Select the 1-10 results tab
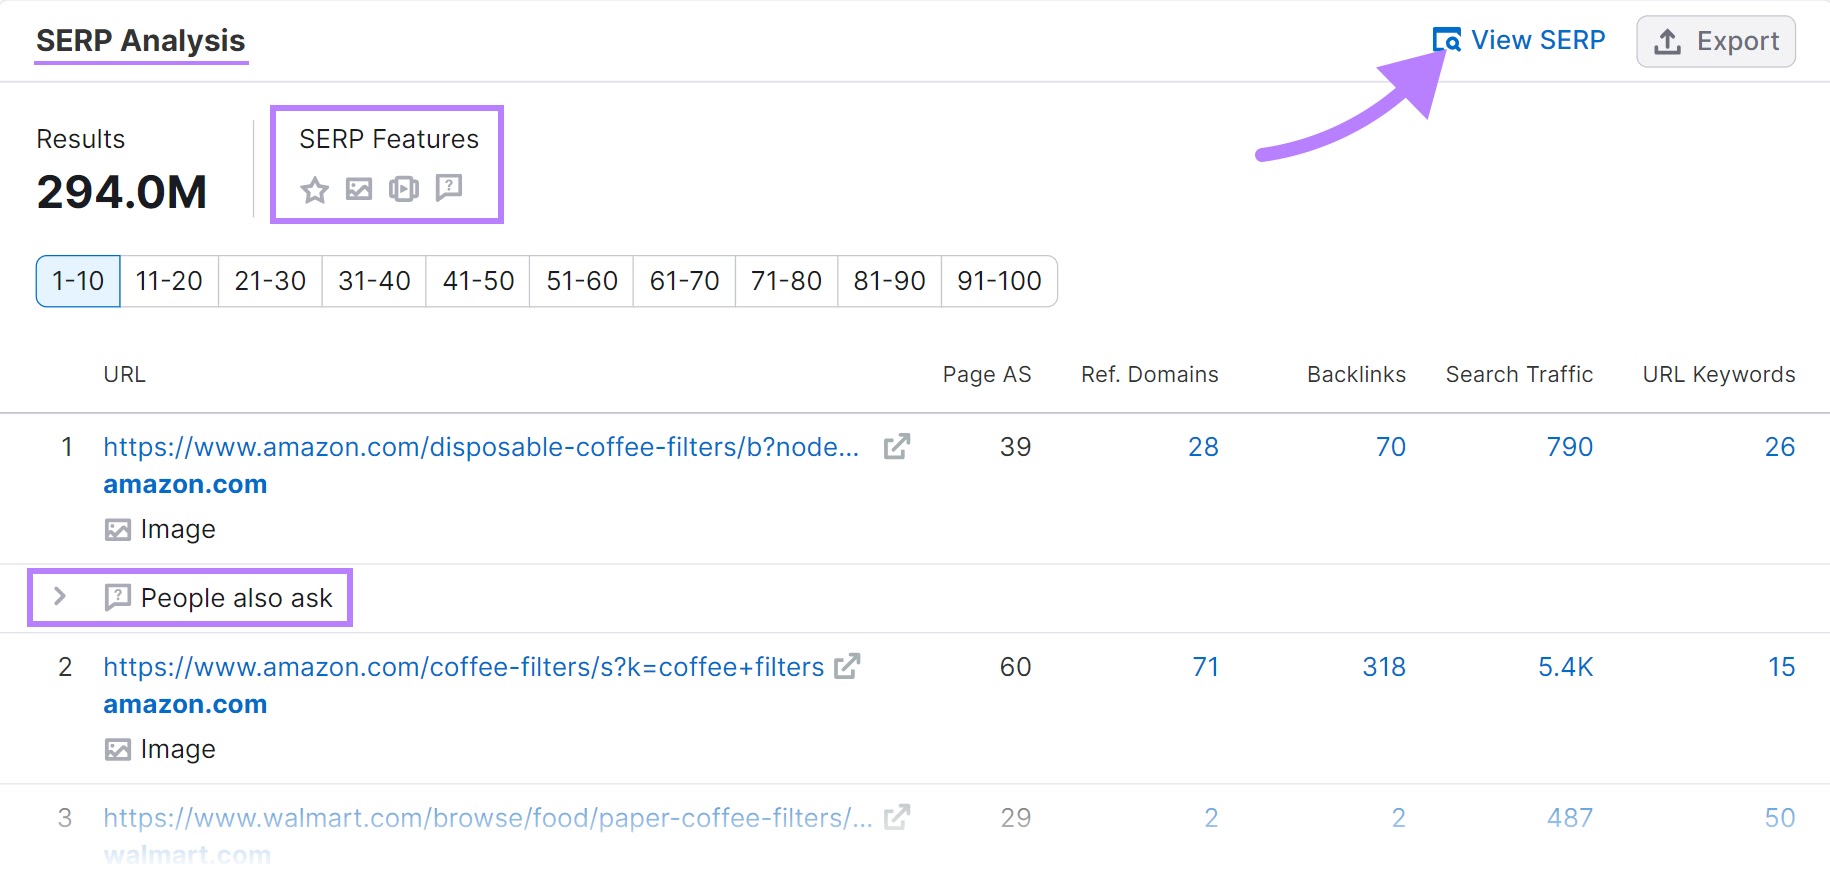This screenshot has height=882, width=1830. 78,281
